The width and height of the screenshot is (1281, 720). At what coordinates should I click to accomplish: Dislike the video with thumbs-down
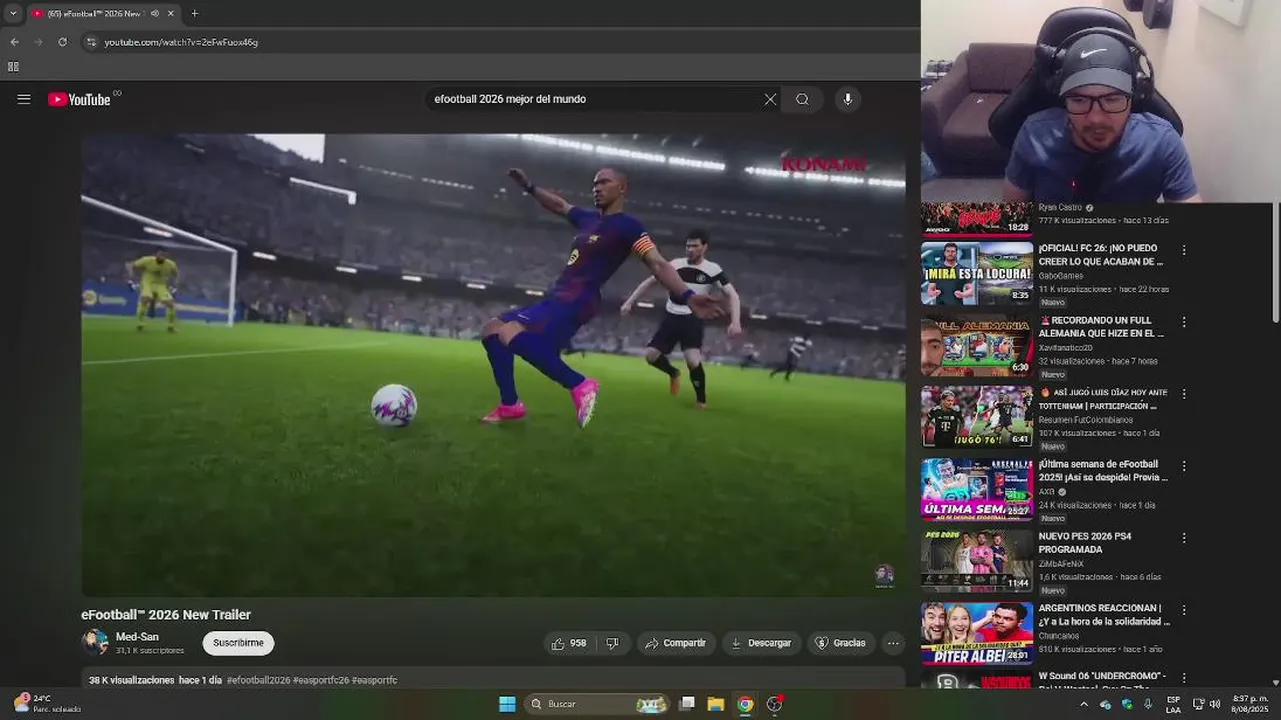(612, 643)
